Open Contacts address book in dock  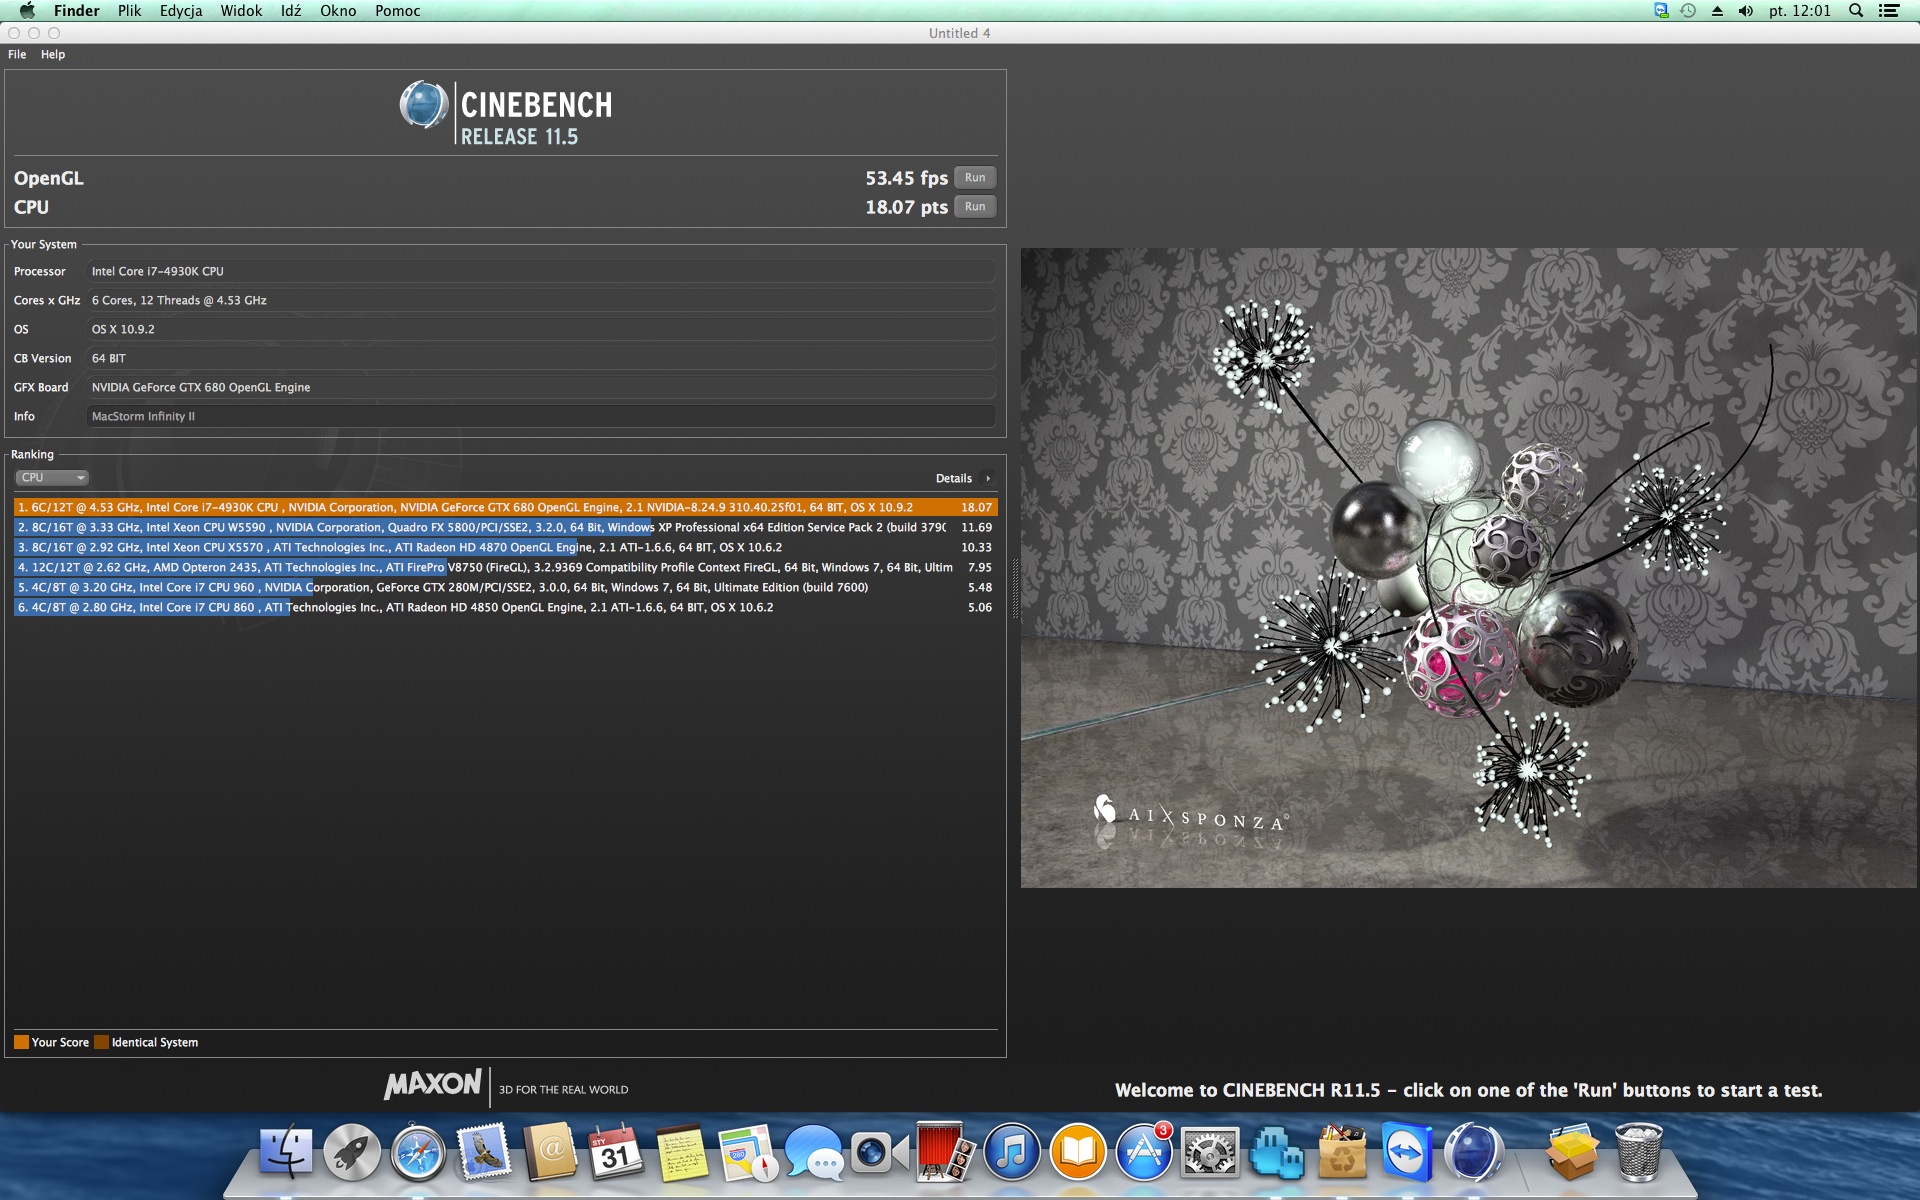click(550, 1153)
